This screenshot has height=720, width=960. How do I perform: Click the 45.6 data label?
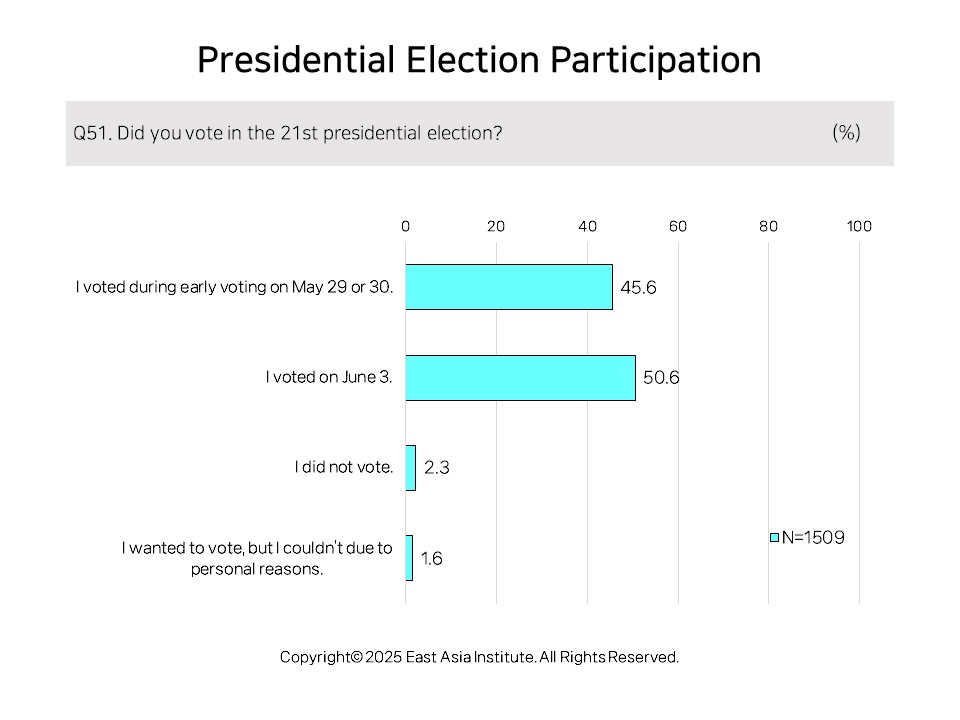(638, 288)
